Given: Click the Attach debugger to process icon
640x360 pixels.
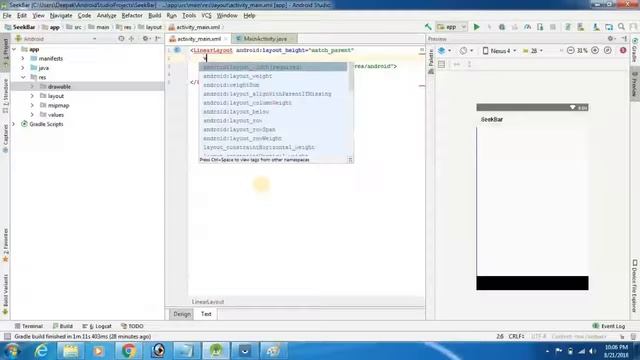Looking at the screenshot, I should (x=540, y=27).
